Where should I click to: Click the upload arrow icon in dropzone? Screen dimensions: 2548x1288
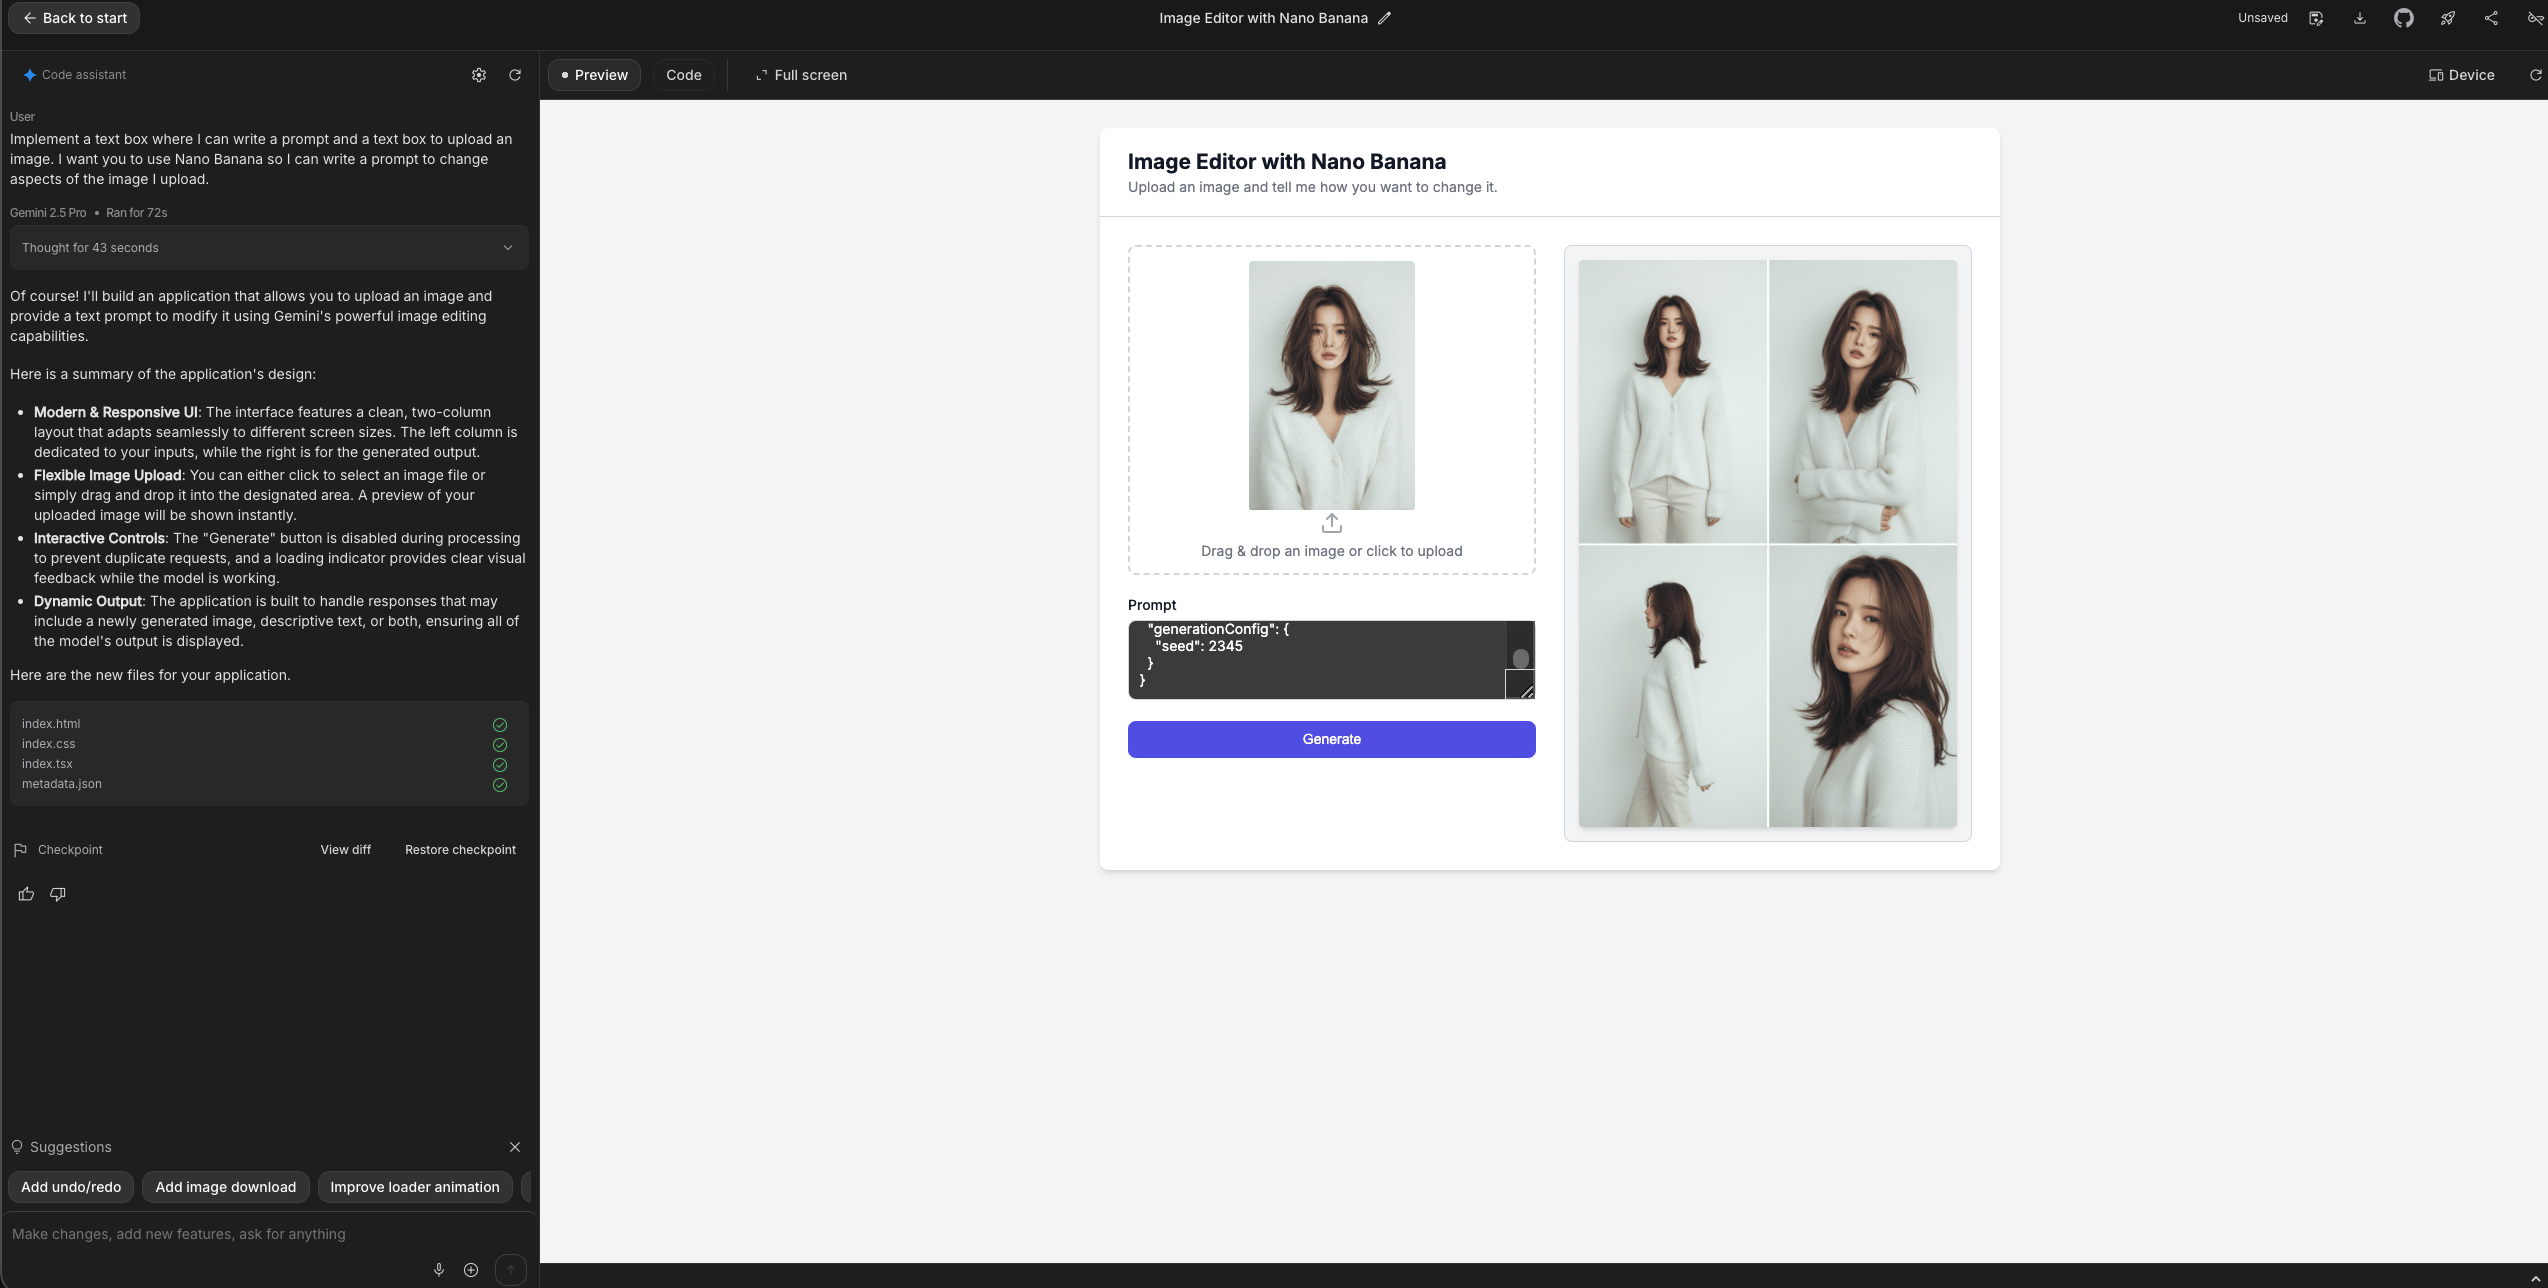point(1331,524)
